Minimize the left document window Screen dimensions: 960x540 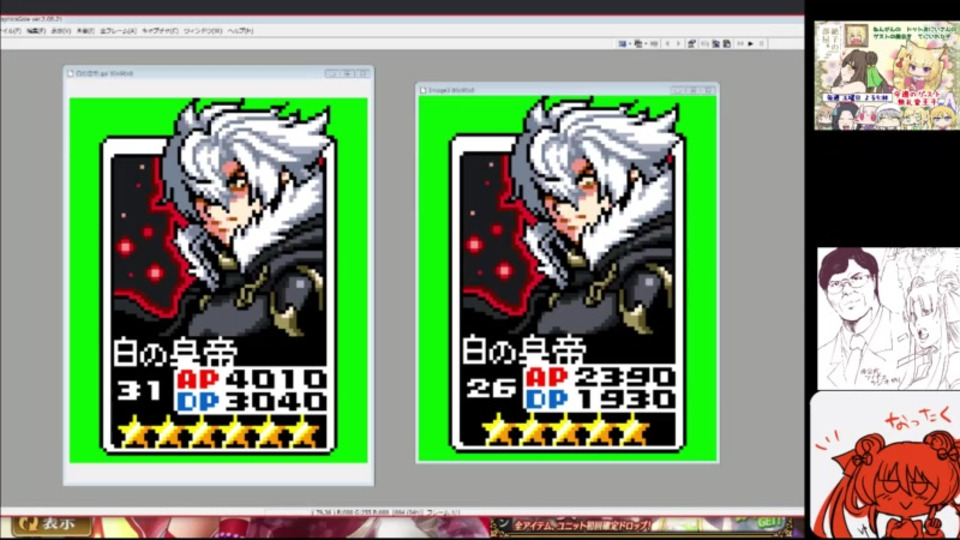click(x=331, y=73)
